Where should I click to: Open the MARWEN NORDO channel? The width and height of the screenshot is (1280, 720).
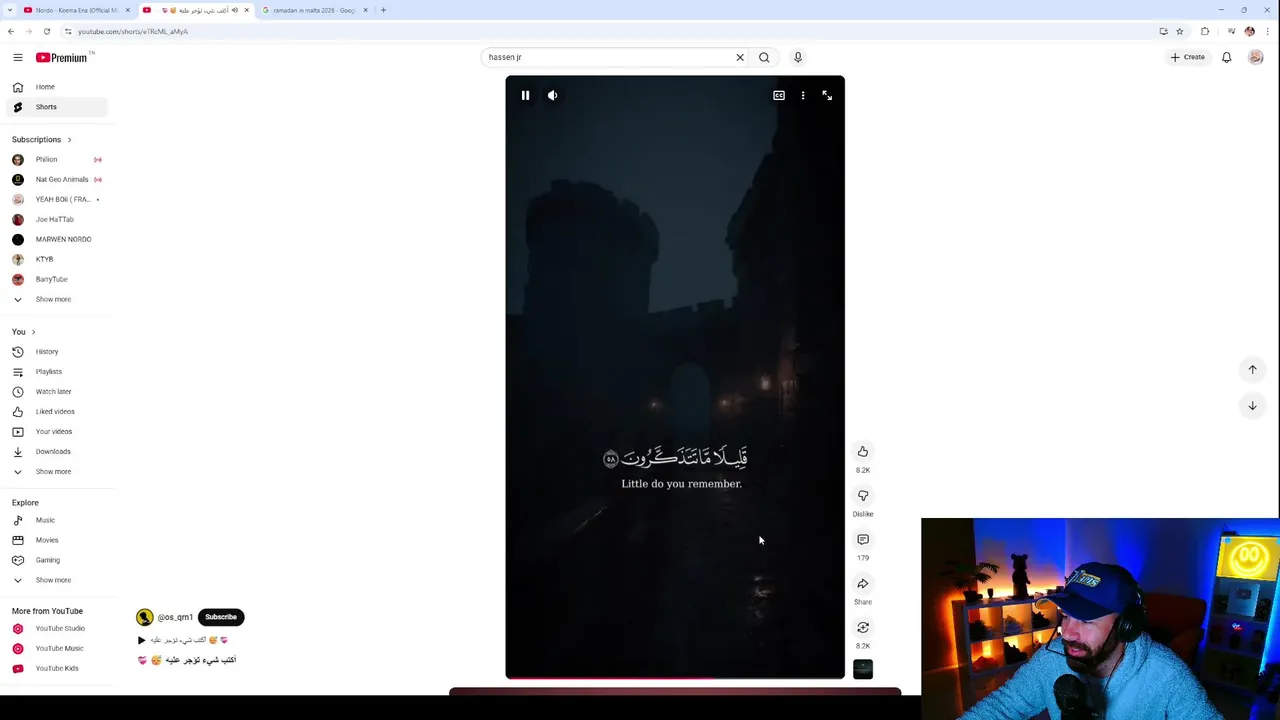(55, 240)
